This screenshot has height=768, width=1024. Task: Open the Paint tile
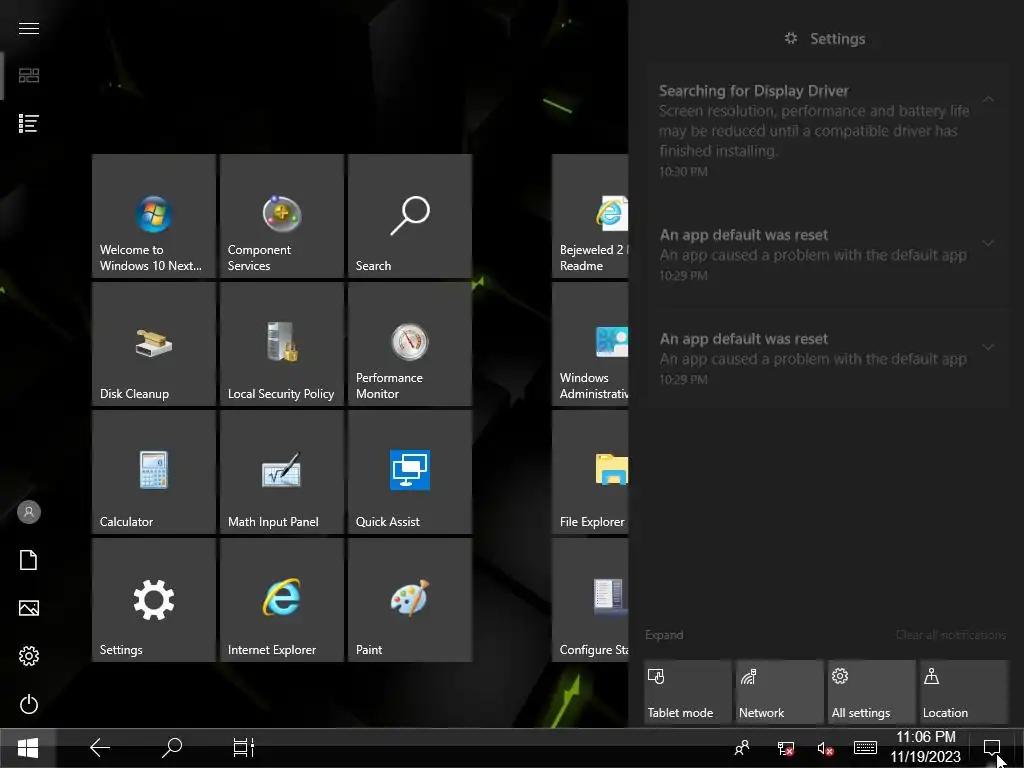click(409, 600)
